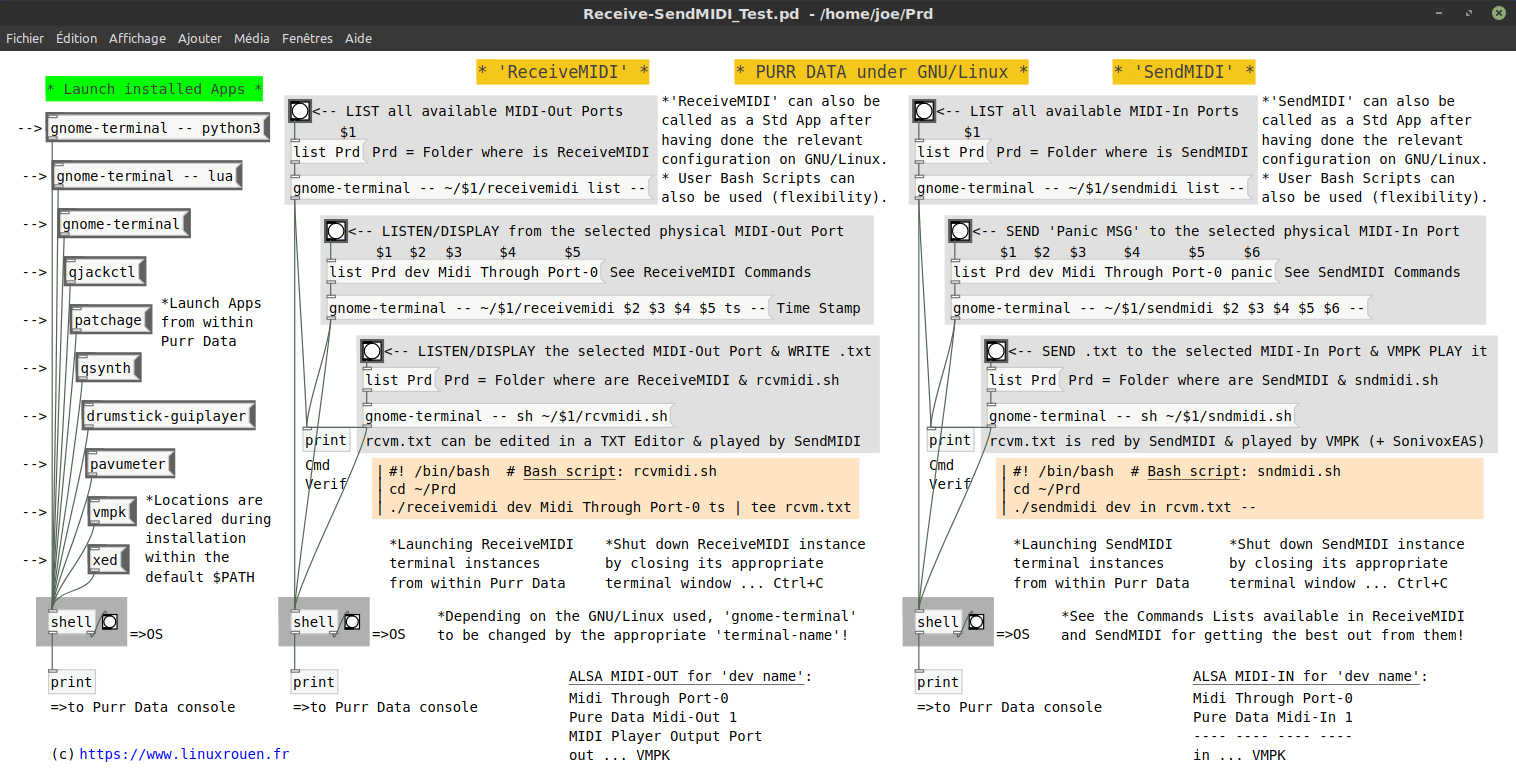Click bang beside the SendMIDI shell object
Screen dimensions: 1516x781
pos(976,622)
